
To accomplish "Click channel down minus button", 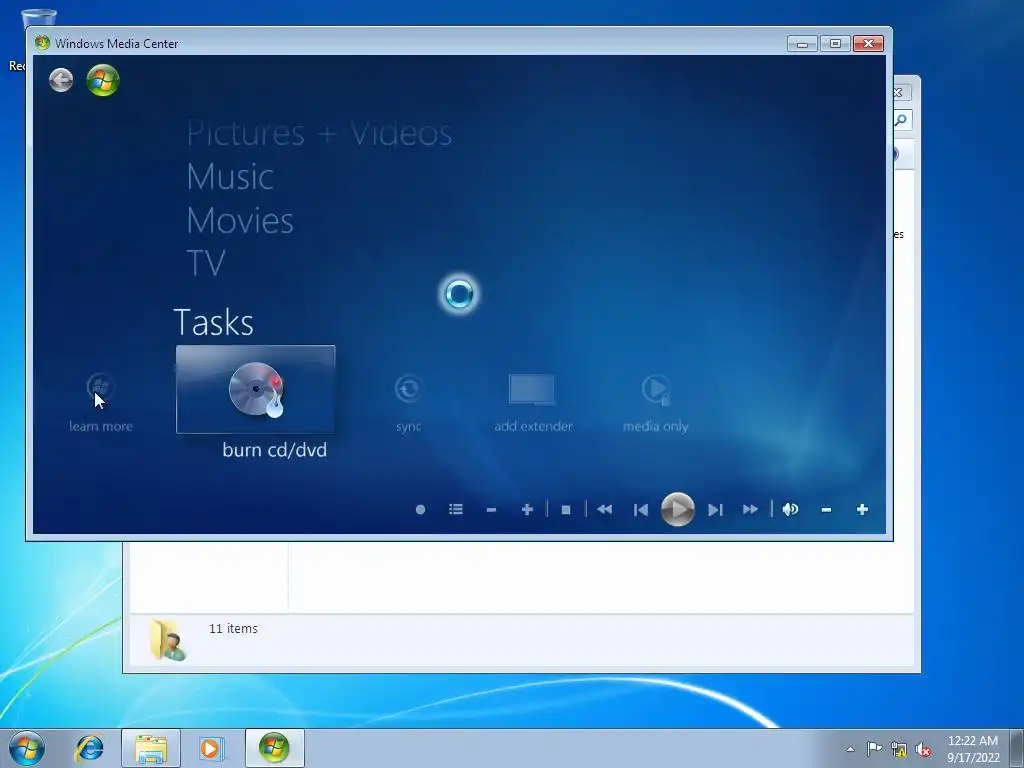I will (x=491, y=510).
